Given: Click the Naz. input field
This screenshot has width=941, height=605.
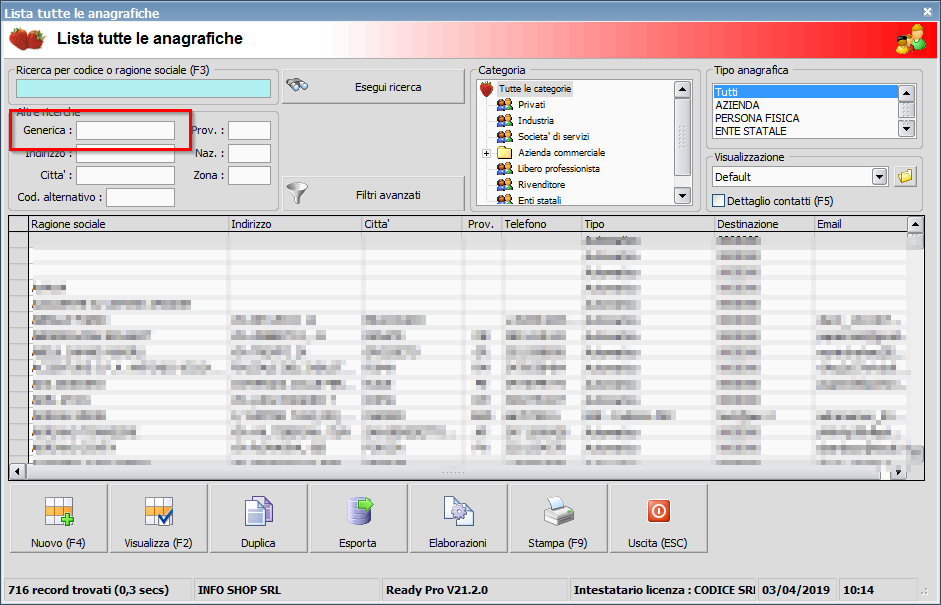Looking at the screenshot, I should pos(250,153).
